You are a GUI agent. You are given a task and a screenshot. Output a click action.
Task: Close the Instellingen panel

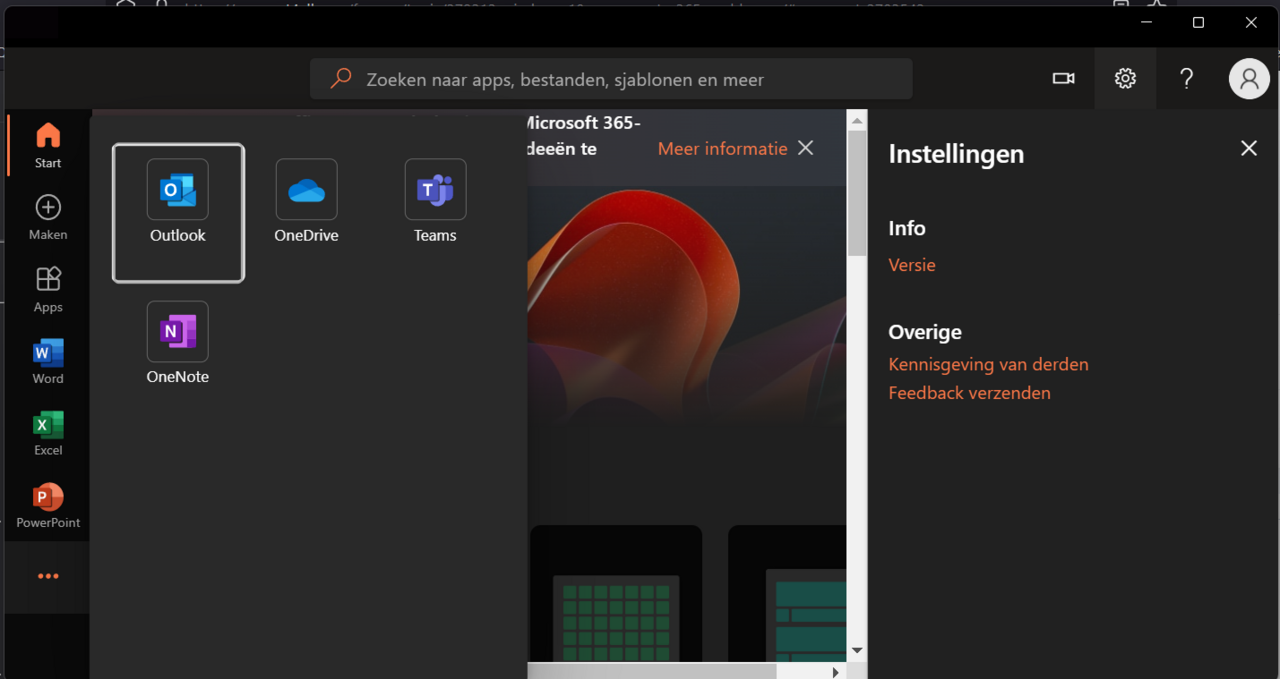click(x=1248, y=147)
